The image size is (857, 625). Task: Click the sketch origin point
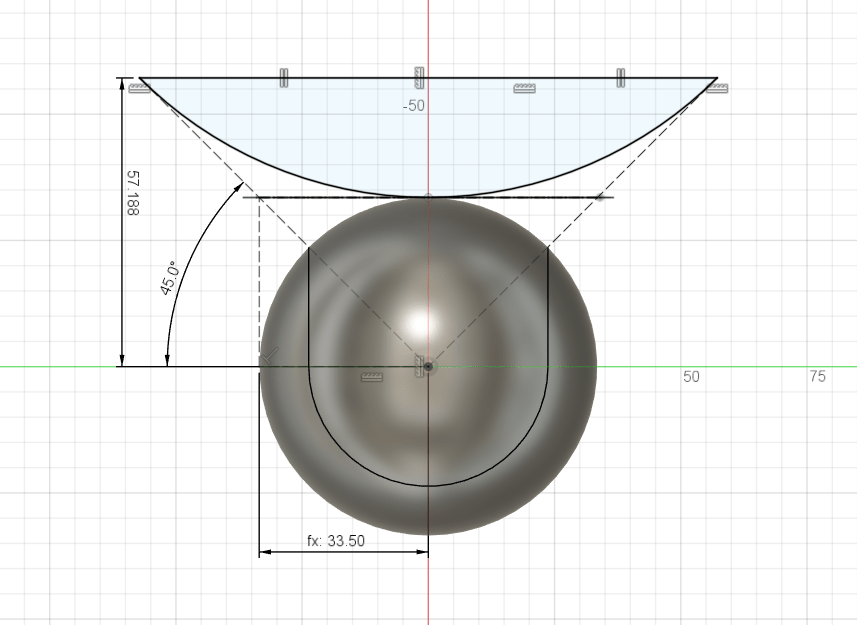[428, 366]
